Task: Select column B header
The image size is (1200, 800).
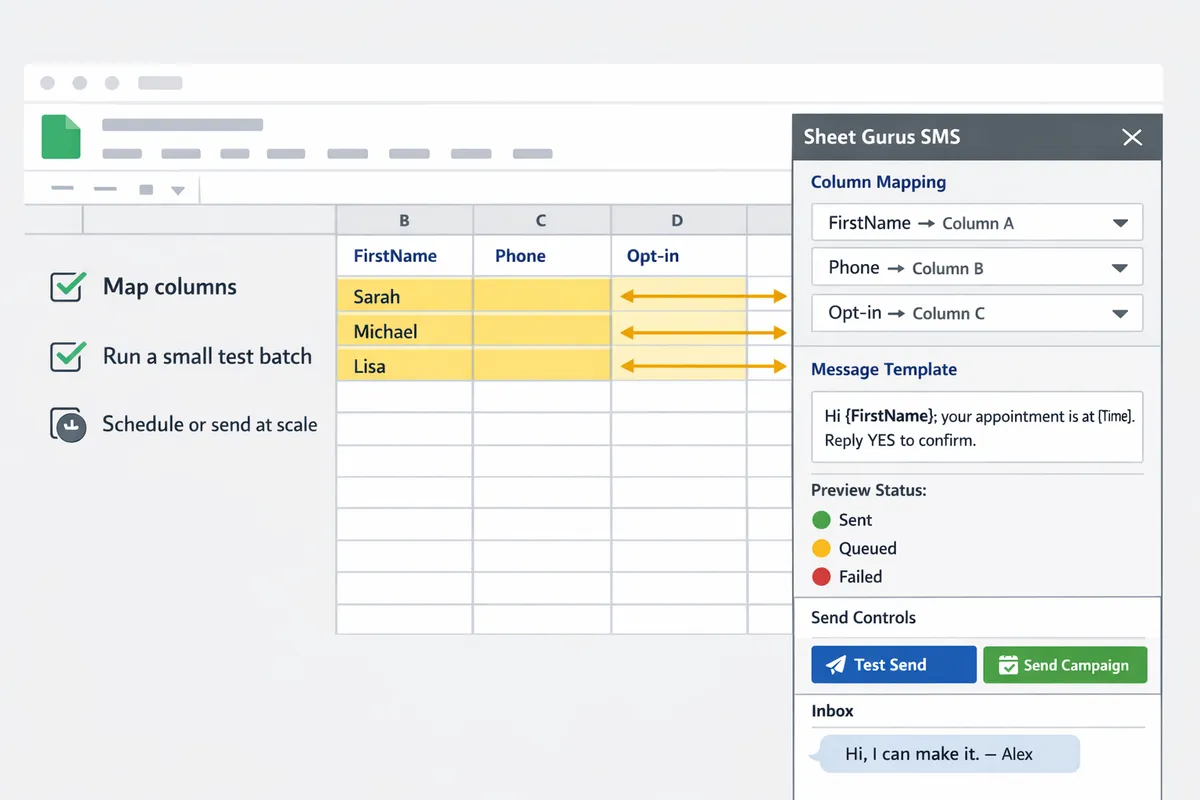Action: pos(404,221)
